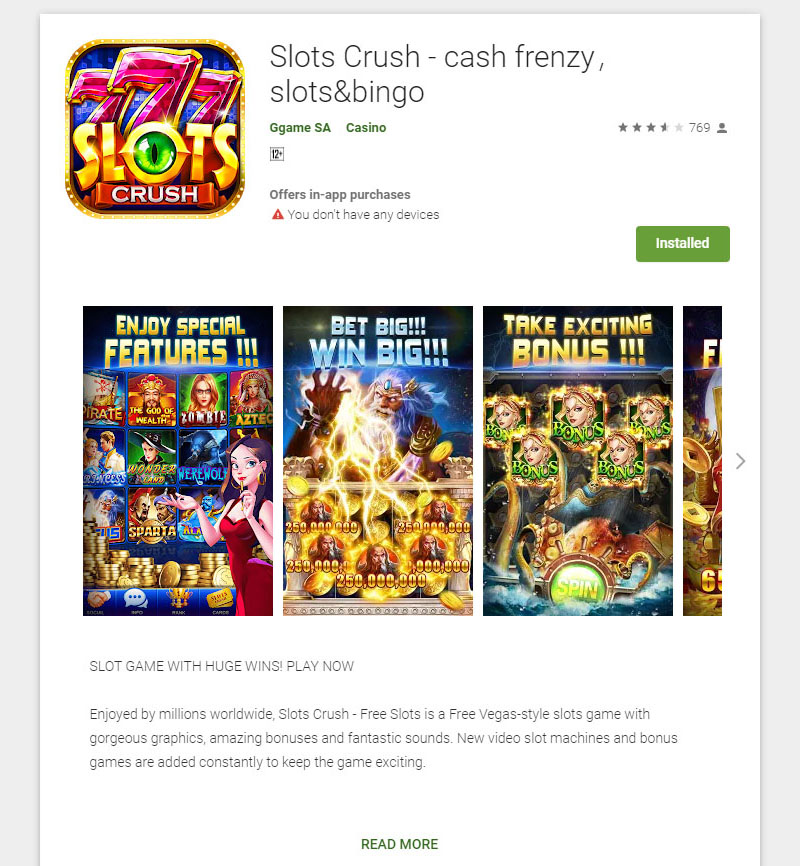Screen dimensions: 800x866
Task: Open the Bet Big Win Big screenshot
Action: (378, 461)
